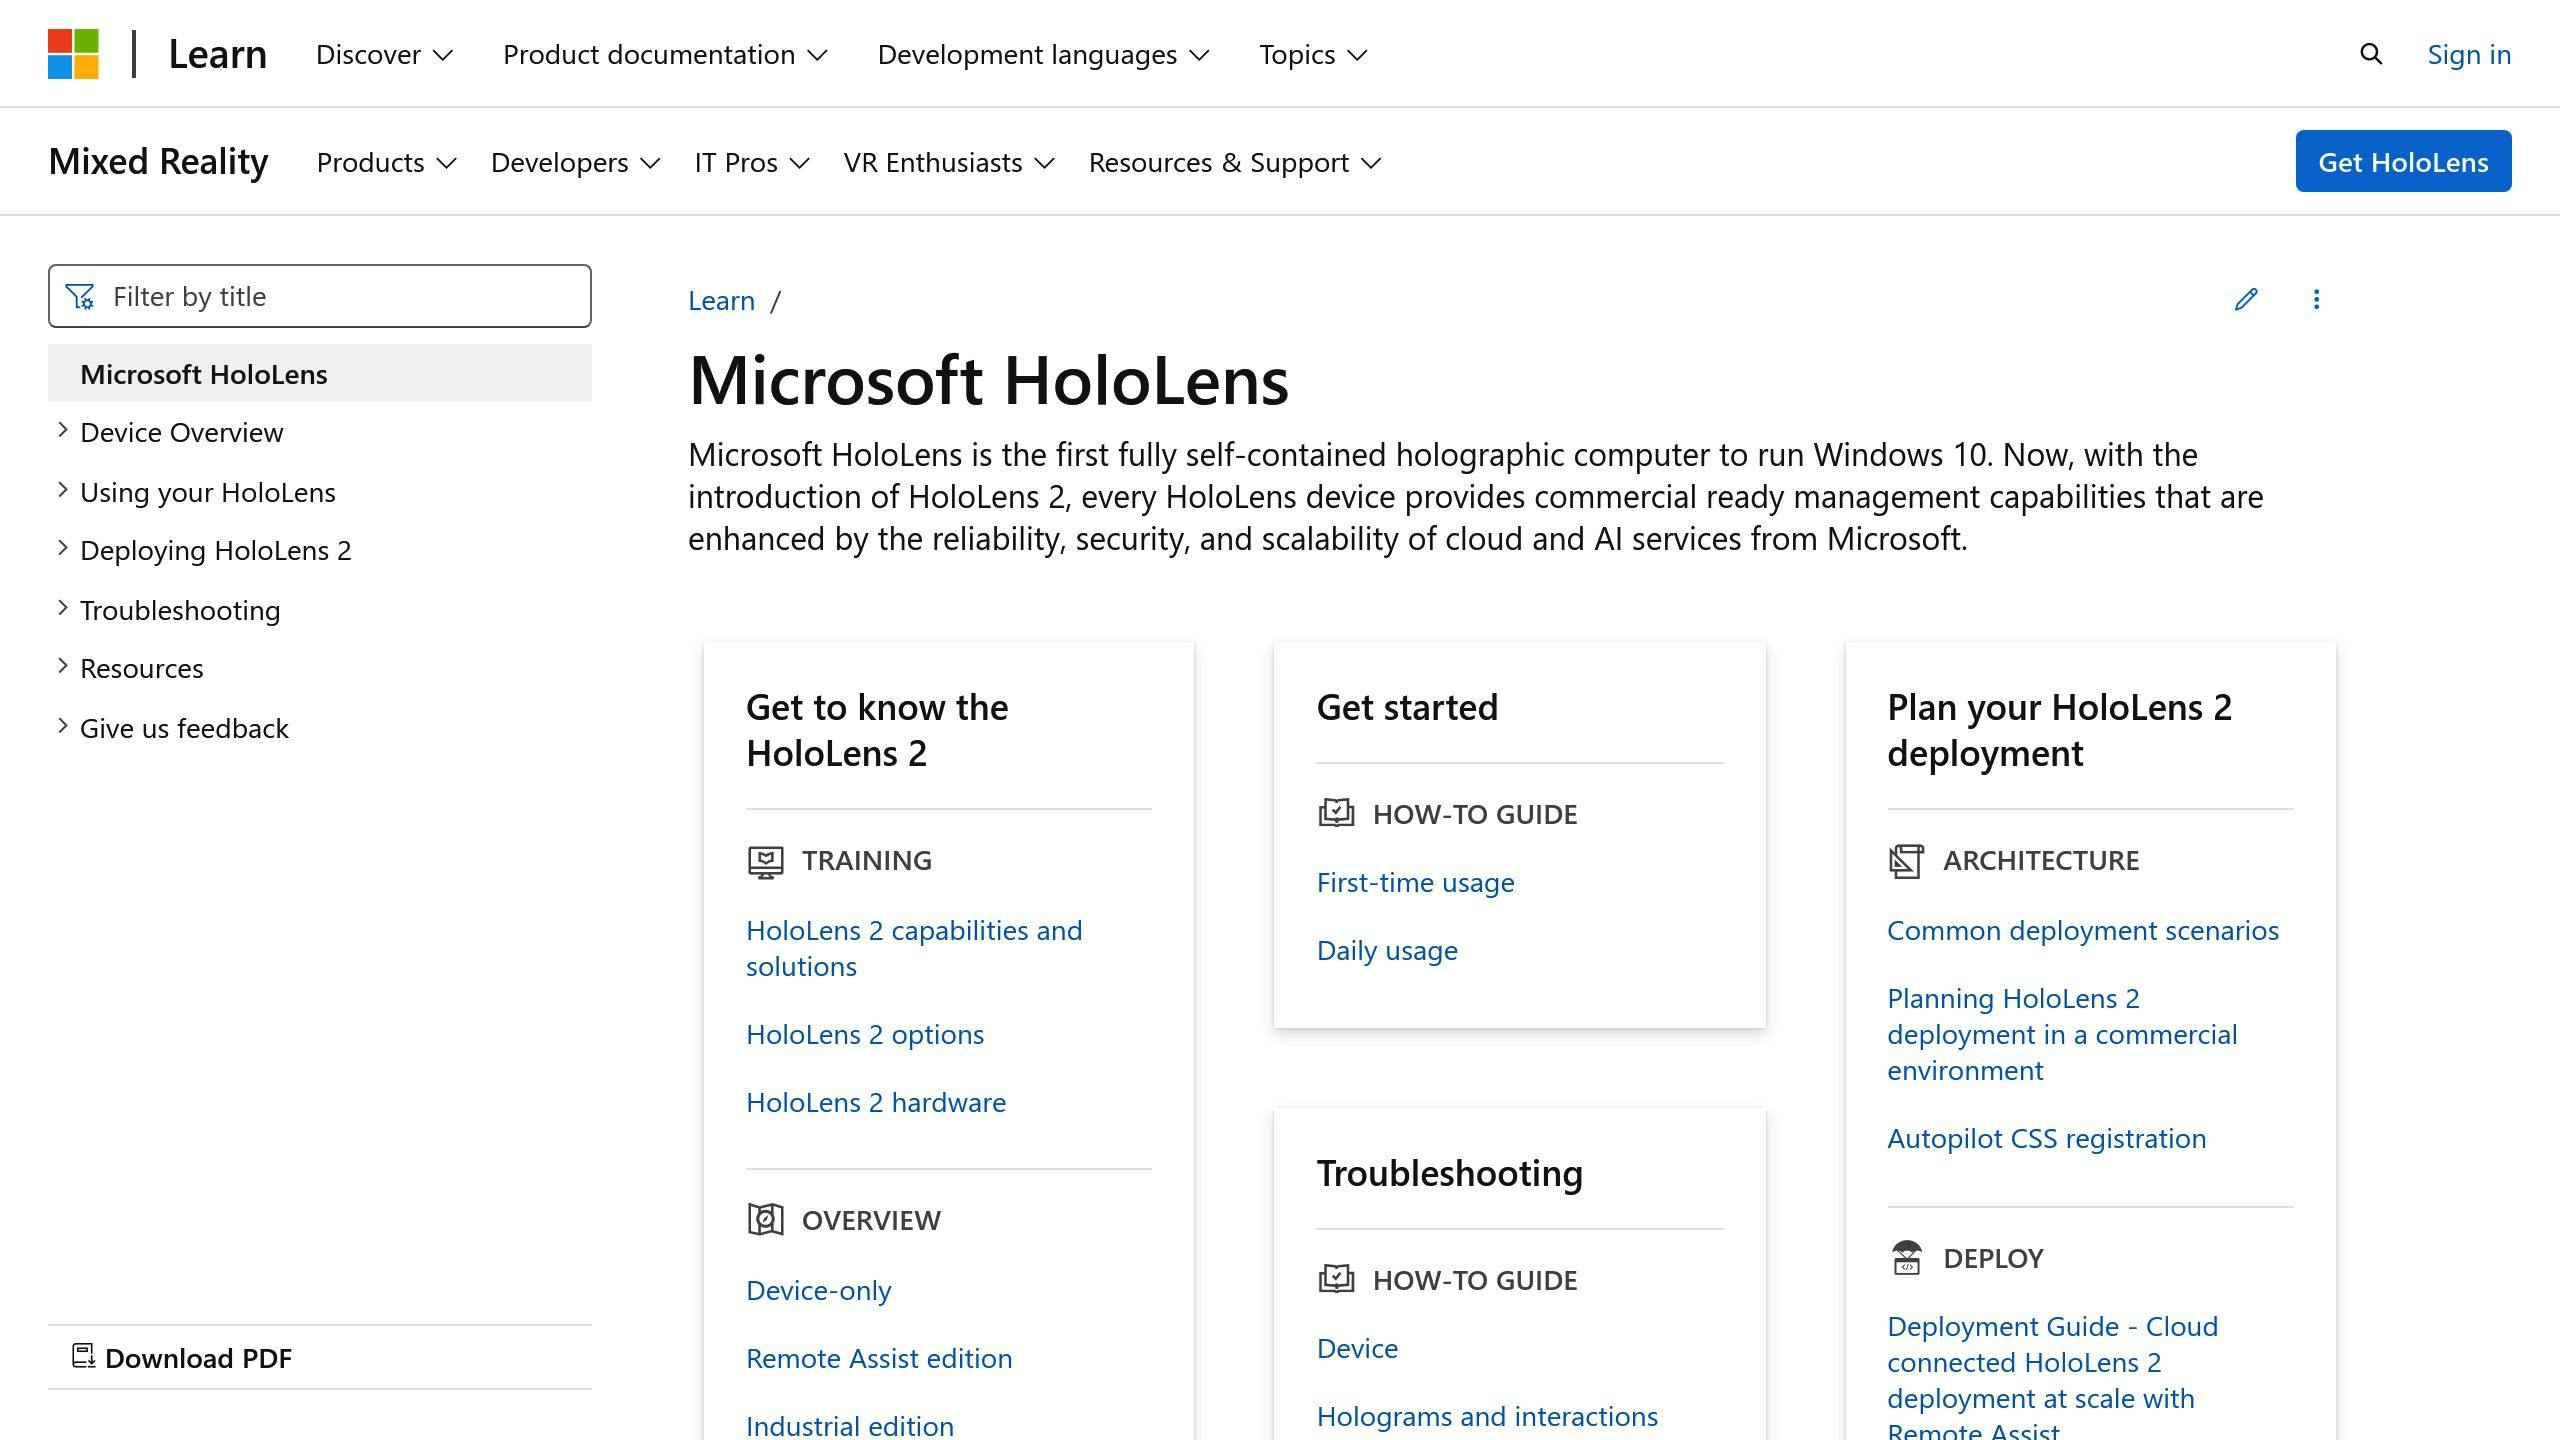Open the Remote Assist edition link

pyautogui.click(x=879, y=1358)
